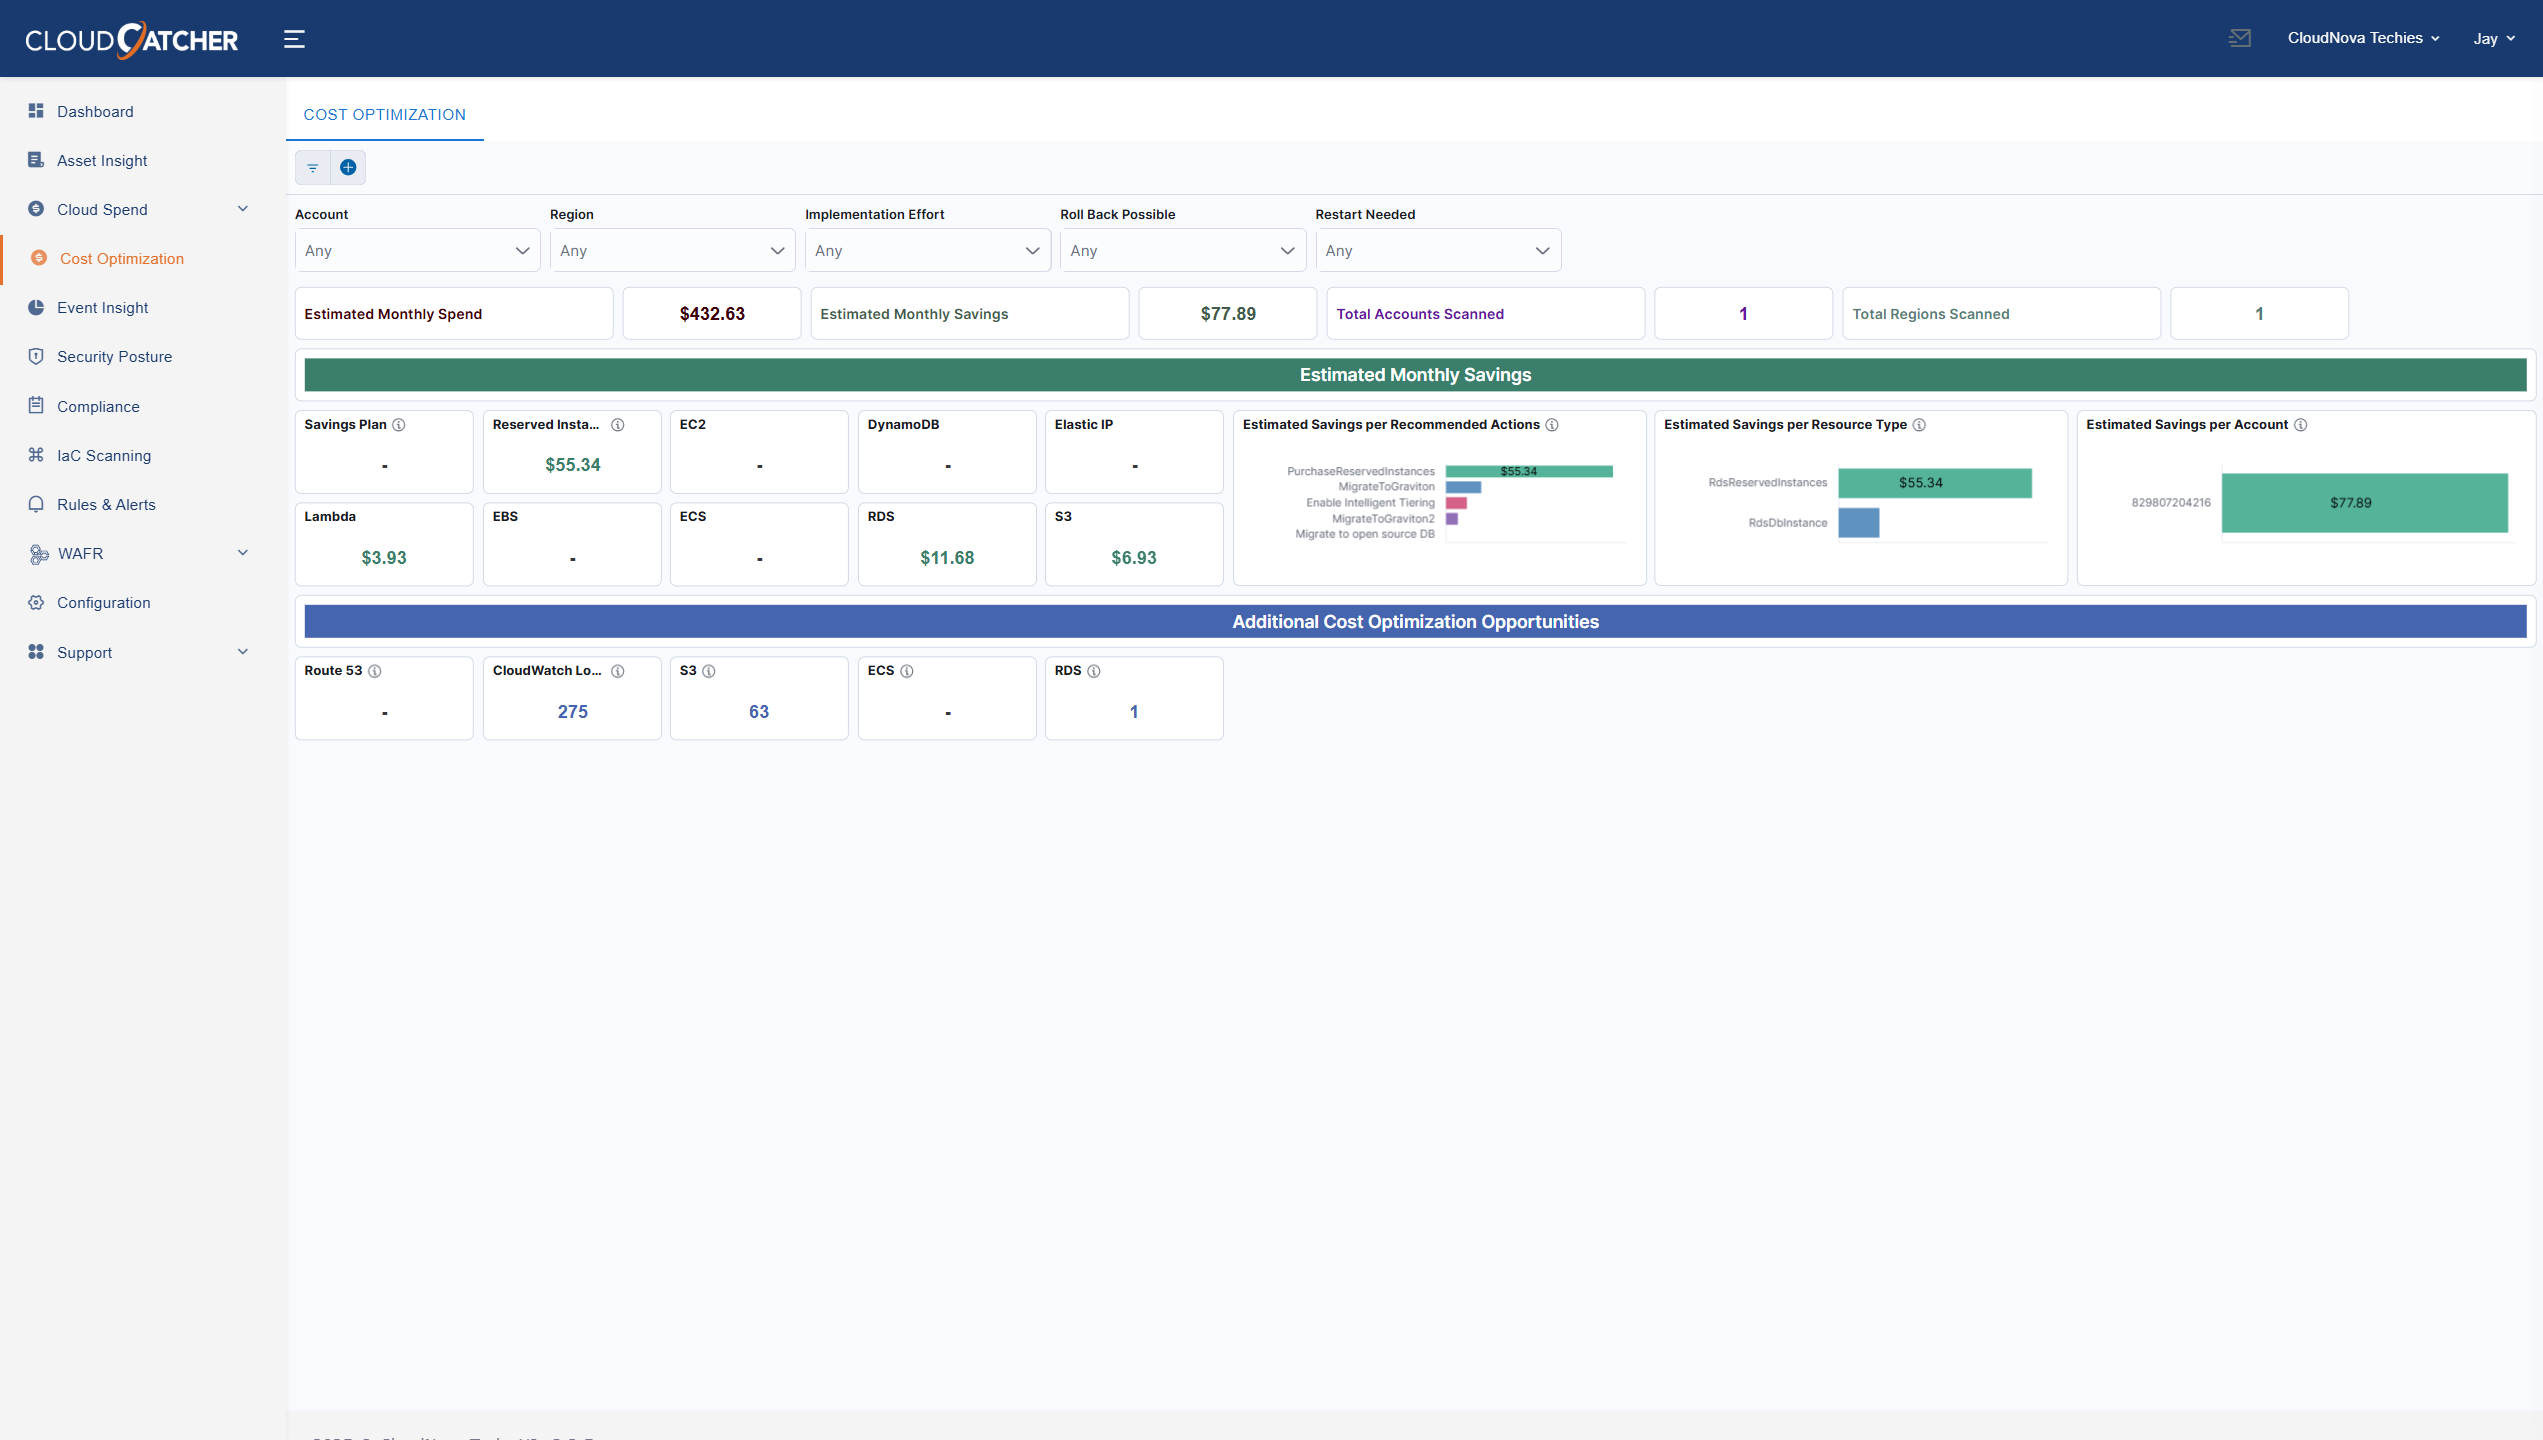Click the Compliance clipboard icon
The width and height of the screenshot is (2543, 1440).
(36, 405)
